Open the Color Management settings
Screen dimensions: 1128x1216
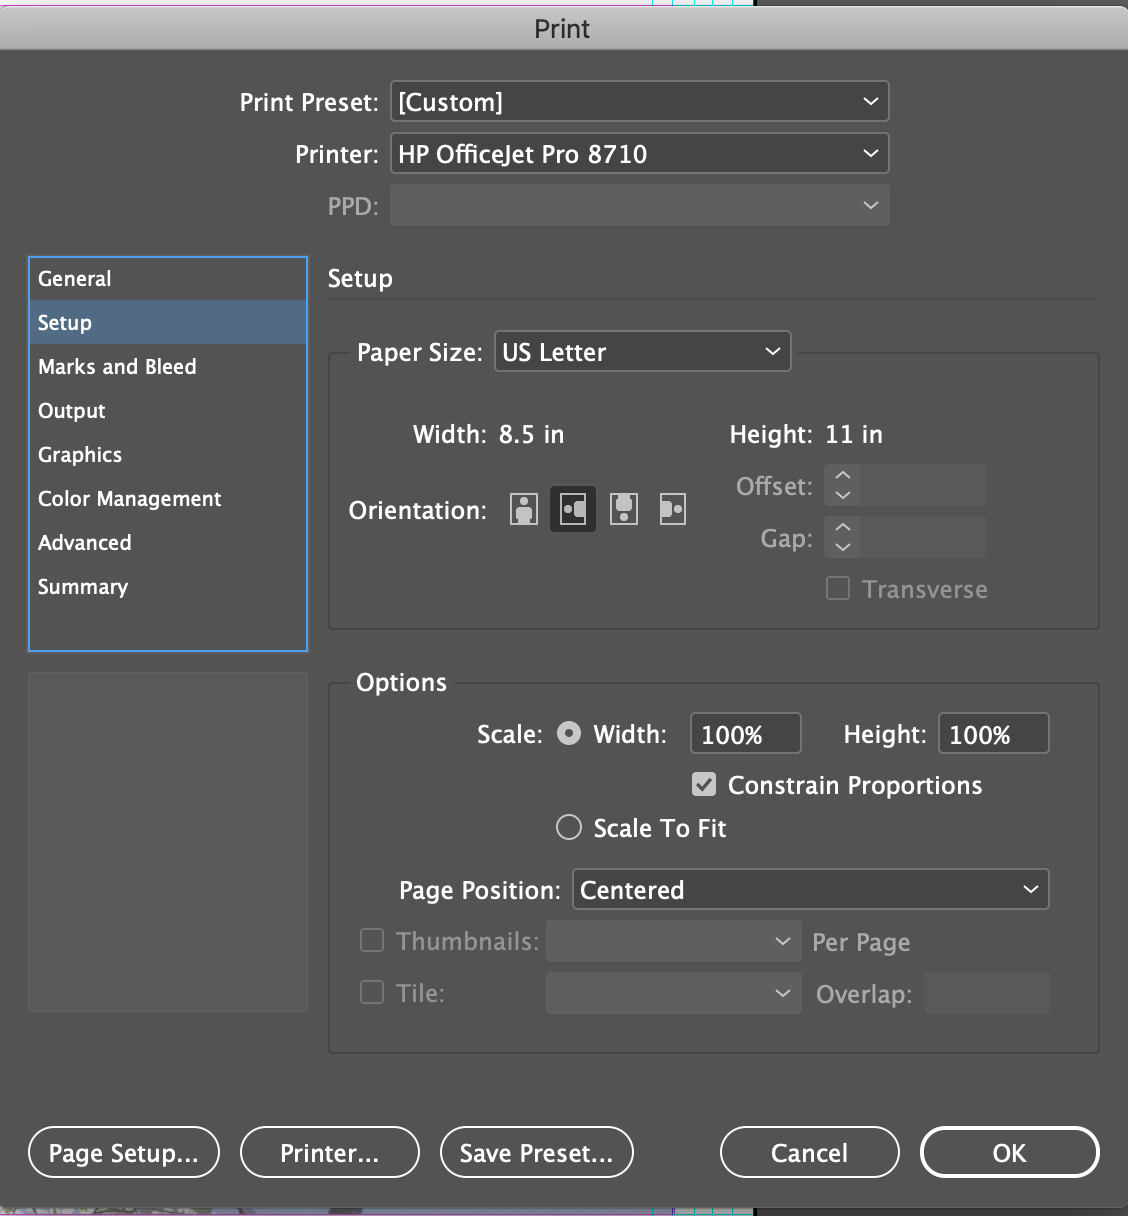pos(129,498)
